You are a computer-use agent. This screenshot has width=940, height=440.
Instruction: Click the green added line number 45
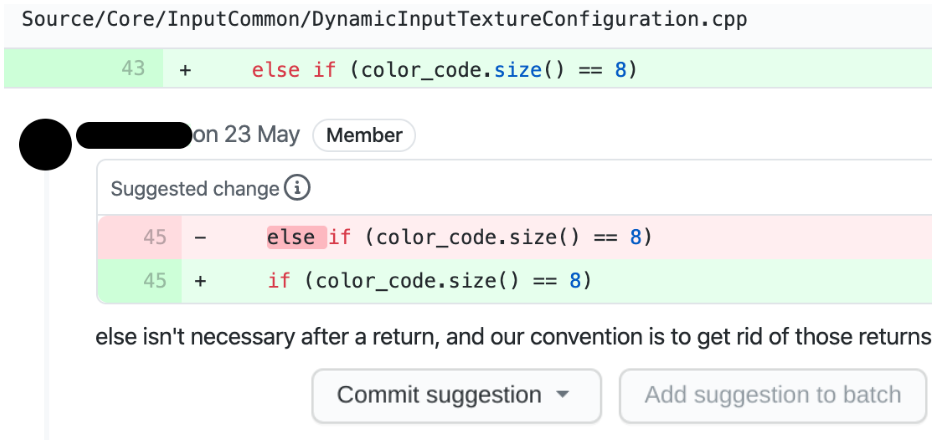[154, 281]
